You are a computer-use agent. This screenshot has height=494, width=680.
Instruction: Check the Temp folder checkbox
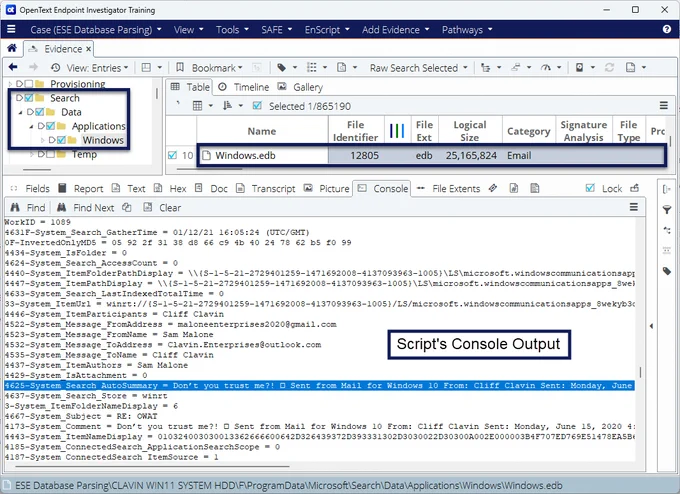50,154
